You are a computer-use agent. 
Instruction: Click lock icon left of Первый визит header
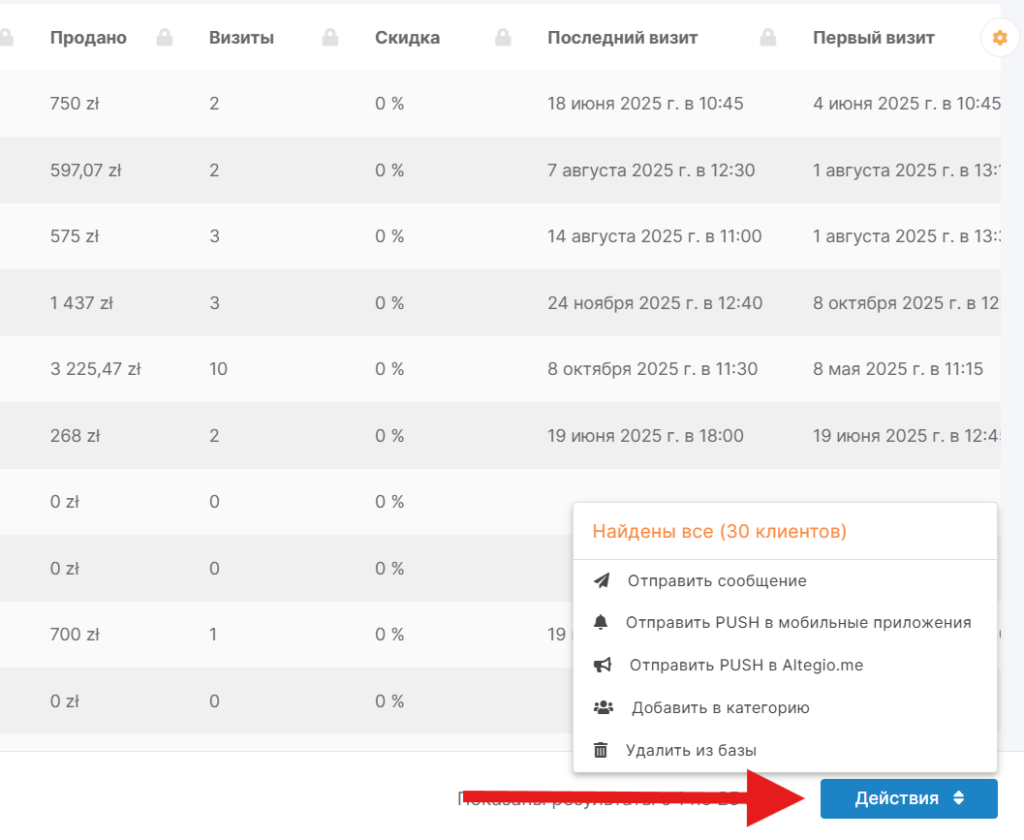pos(768,38)
